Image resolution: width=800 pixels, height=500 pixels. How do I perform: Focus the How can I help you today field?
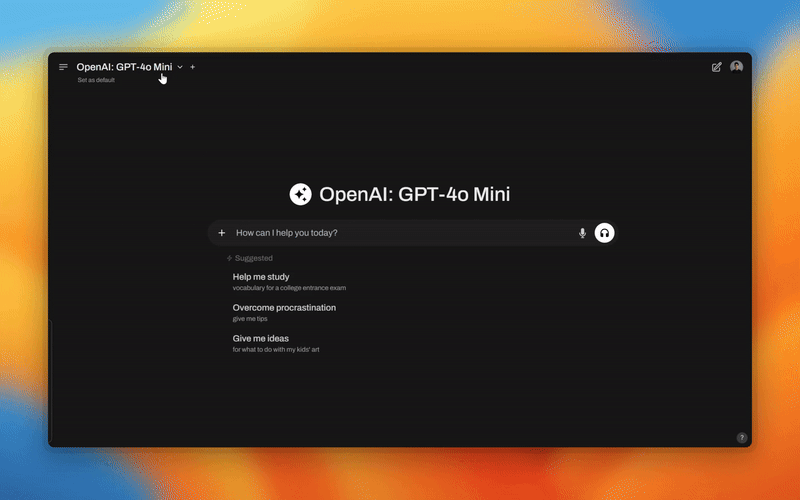403,233
